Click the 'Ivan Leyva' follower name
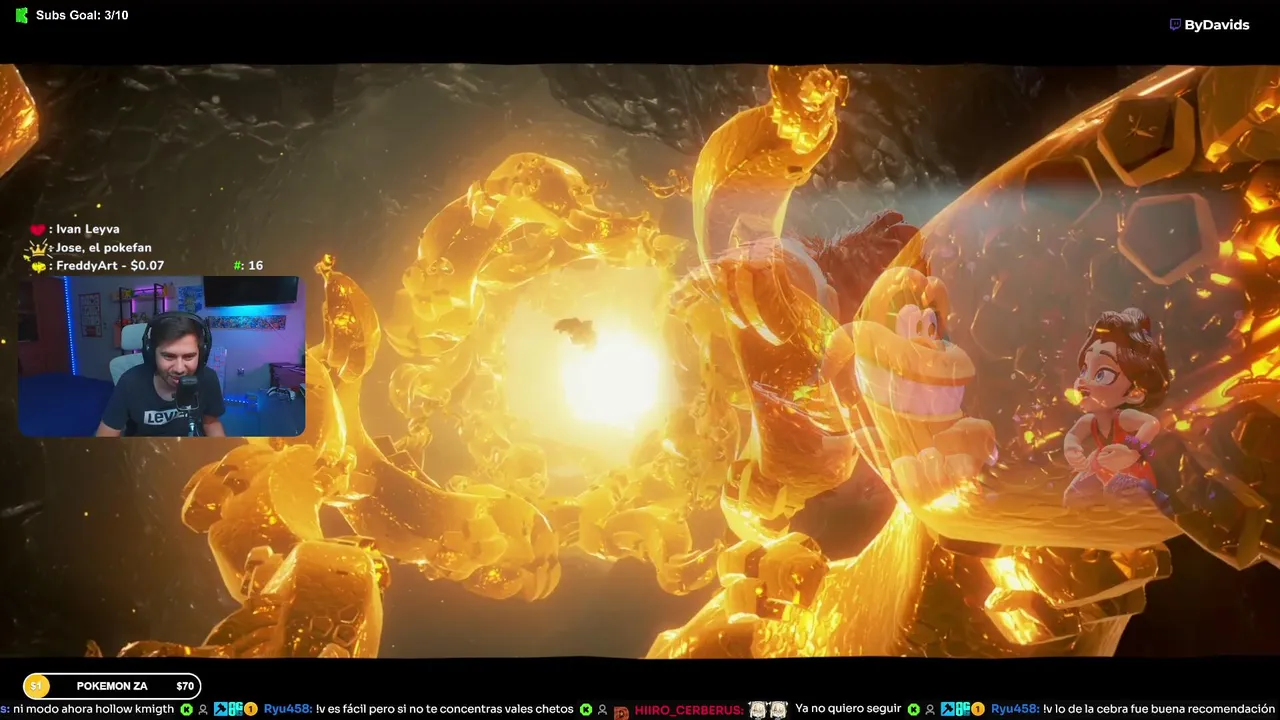 [88, 229]
